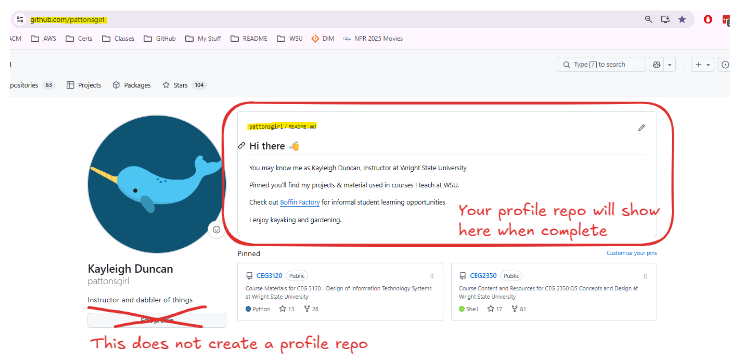
Task: Open the NPR 2025 Movies bookmark
Action: (x=373, y=39)
